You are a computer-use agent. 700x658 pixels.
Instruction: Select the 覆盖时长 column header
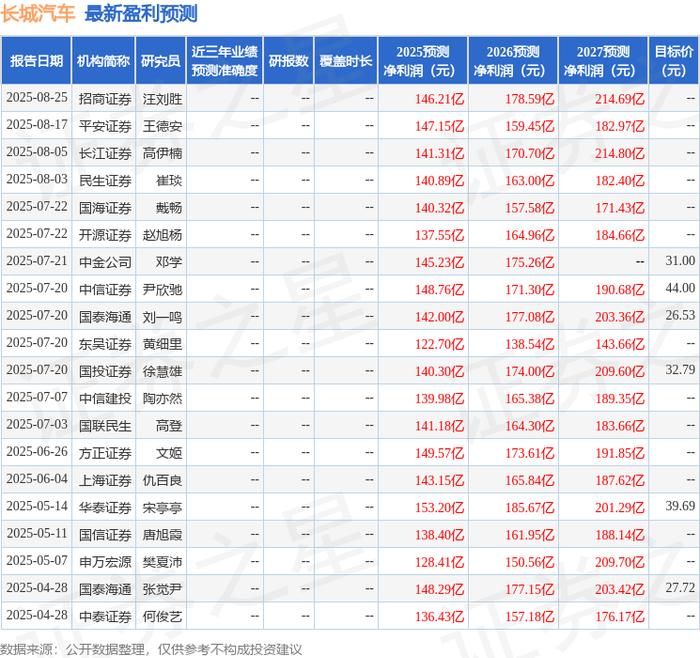tap(346, 60)
